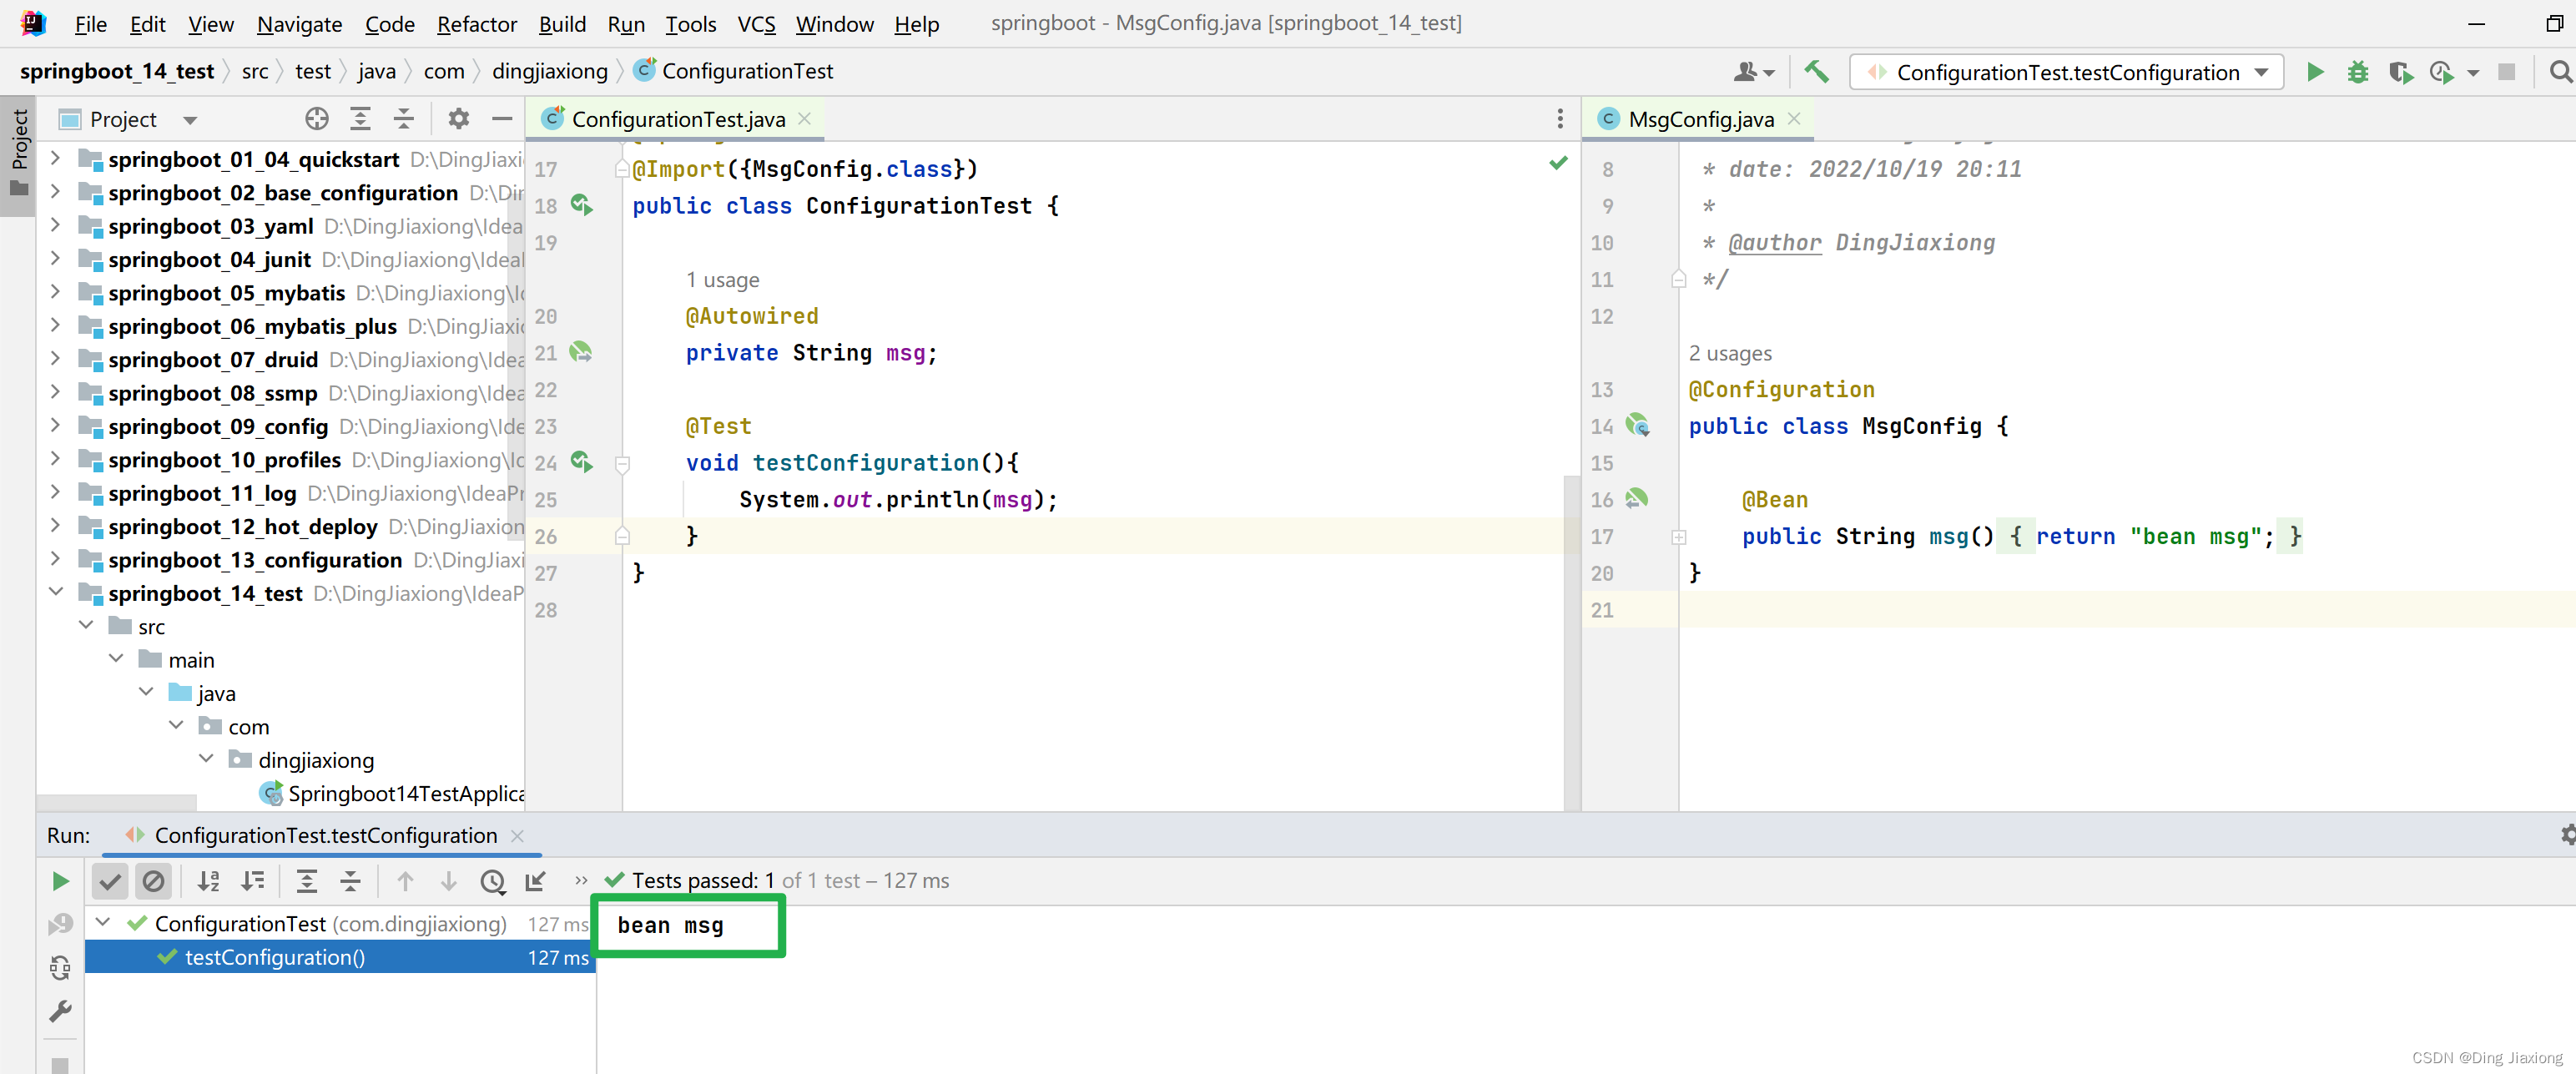Collapse the main folder node
This screenshot has width=2576, height=1074.
116,659
